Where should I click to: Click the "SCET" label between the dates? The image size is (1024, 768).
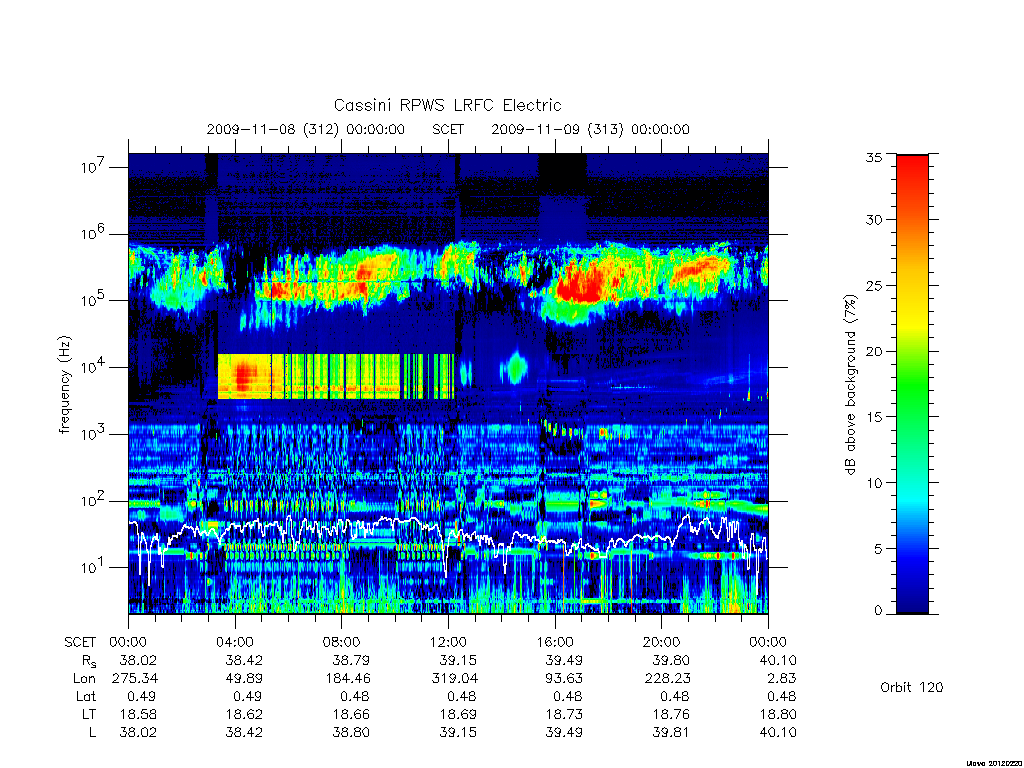click(x=448, y=129)
